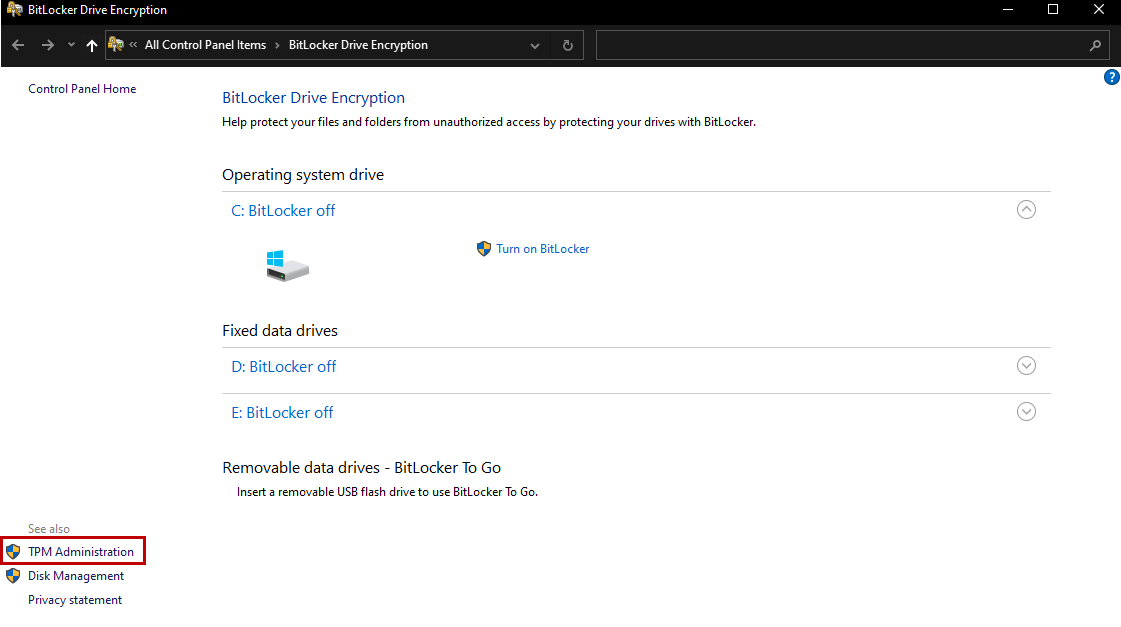
Task: Open the Privacy statement link
Action: pos(75,600)
